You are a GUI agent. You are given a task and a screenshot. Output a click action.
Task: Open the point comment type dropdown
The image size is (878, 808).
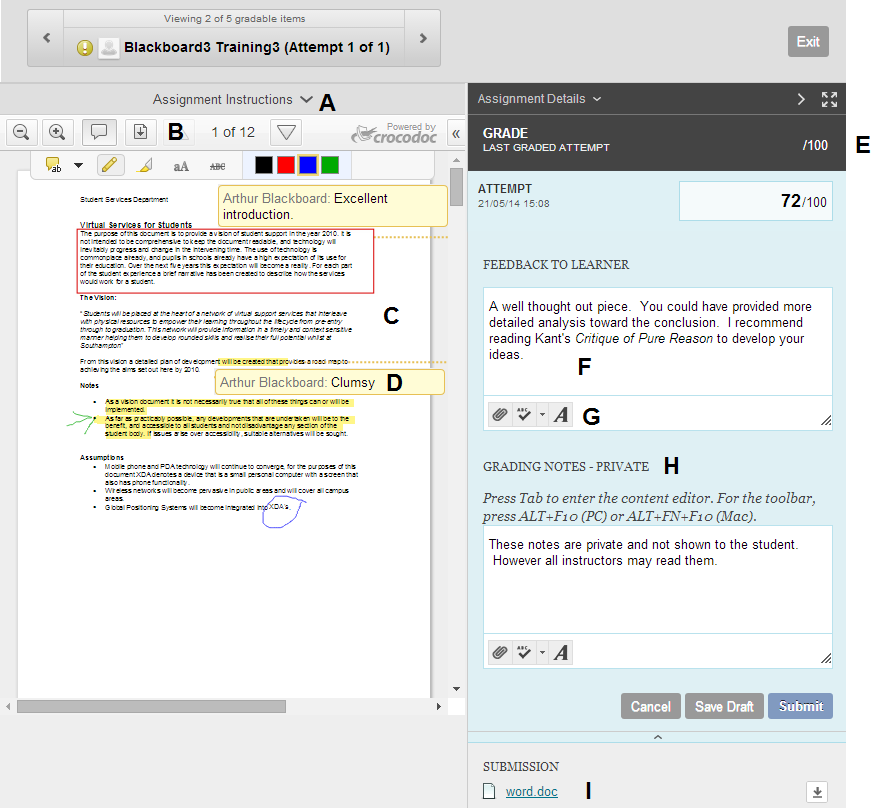pyautogui.click(x=78, y=165)
